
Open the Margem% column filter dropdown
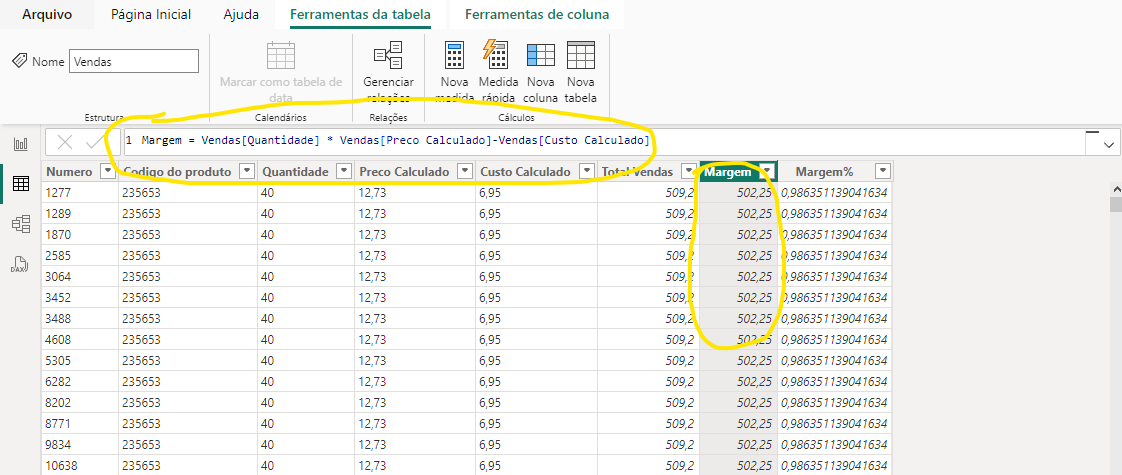[882, 172]
